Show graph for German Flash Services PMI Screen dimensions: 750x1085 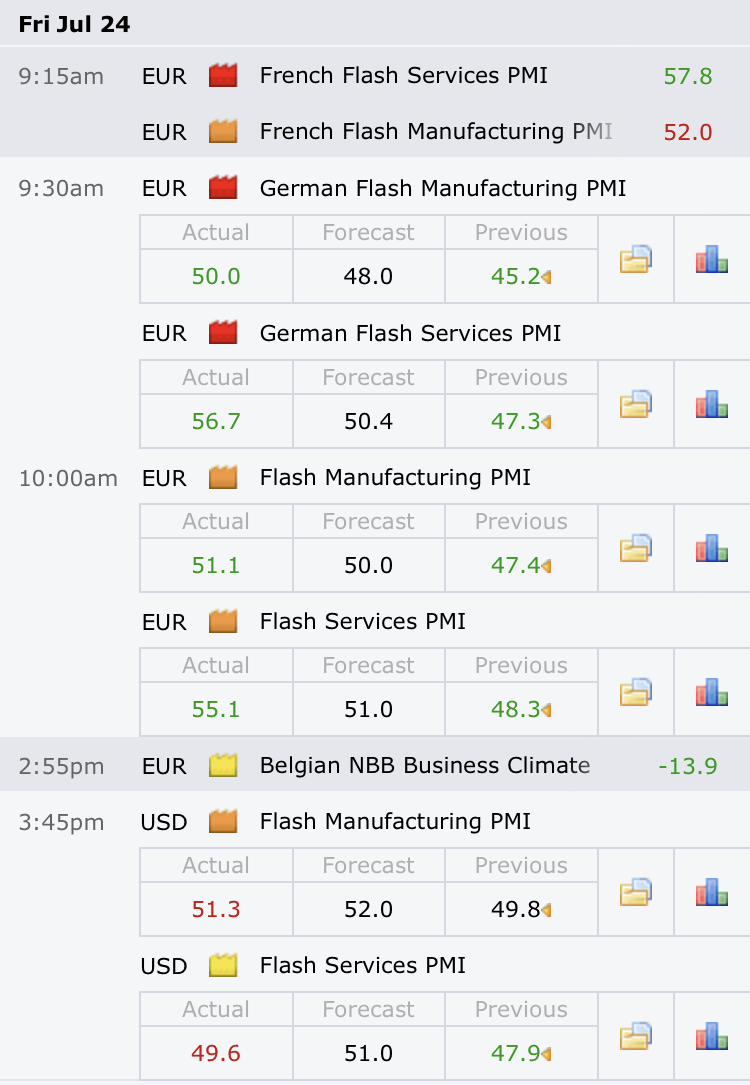[711, 404]
